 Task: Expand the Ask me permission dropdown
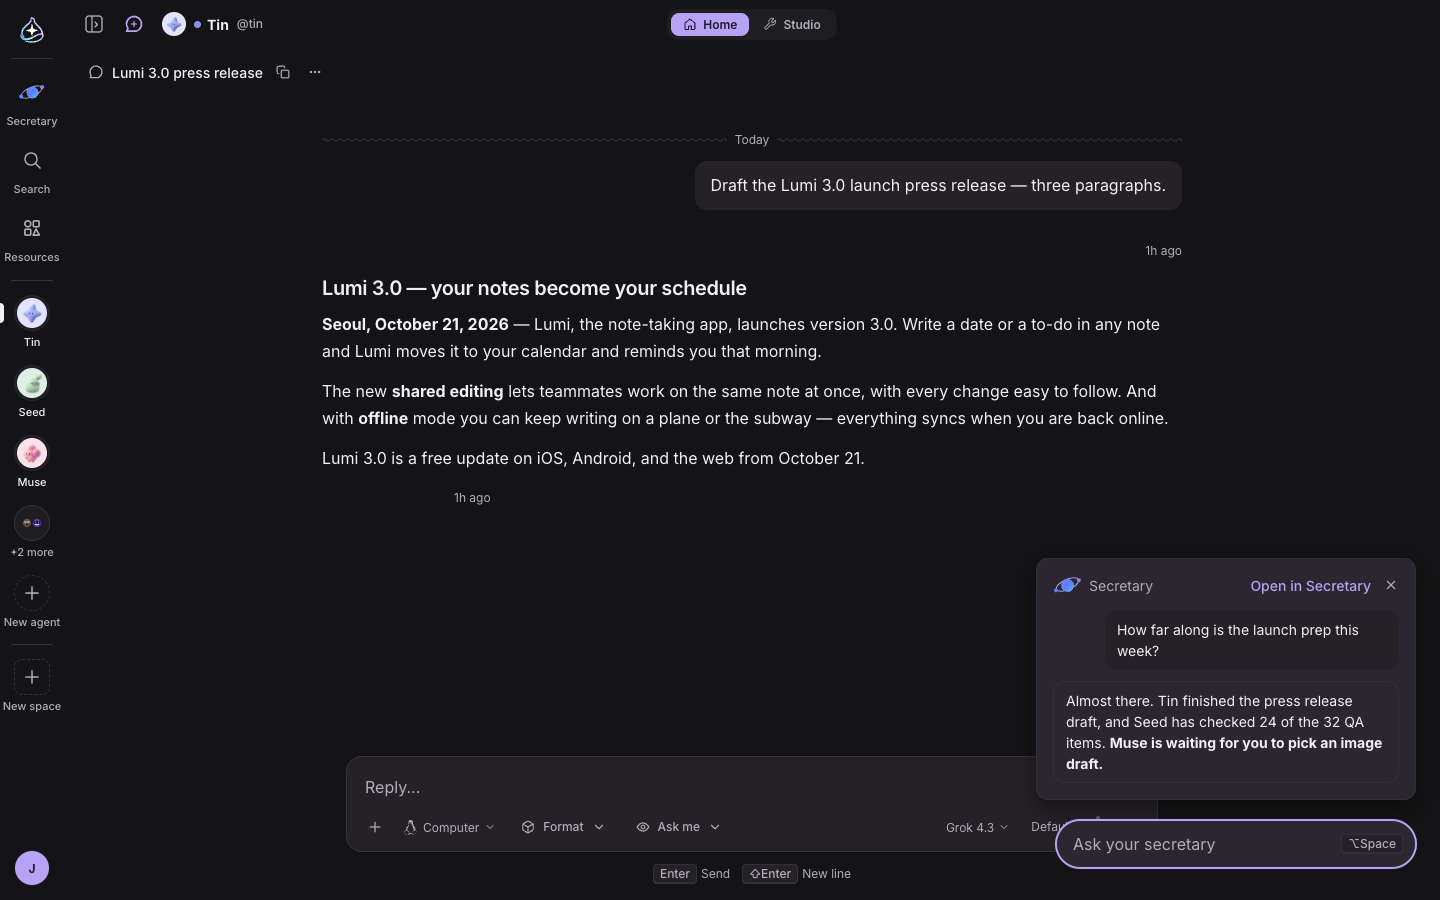[x=678, y=827]
